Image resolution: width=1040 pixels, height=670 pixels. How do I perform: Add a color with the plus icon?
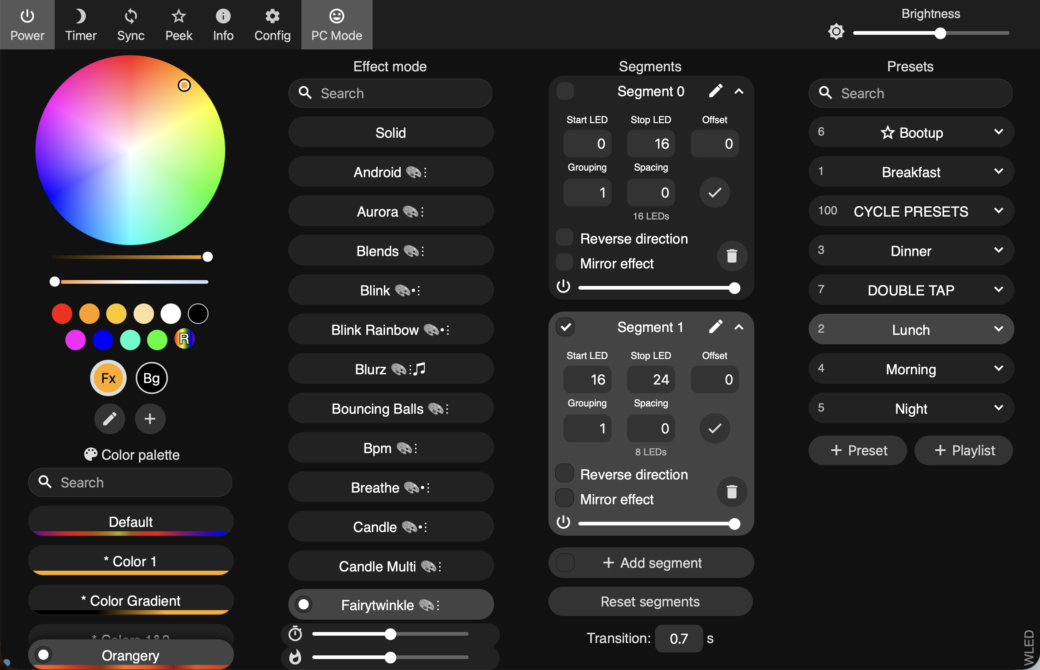tap(150, 419)
